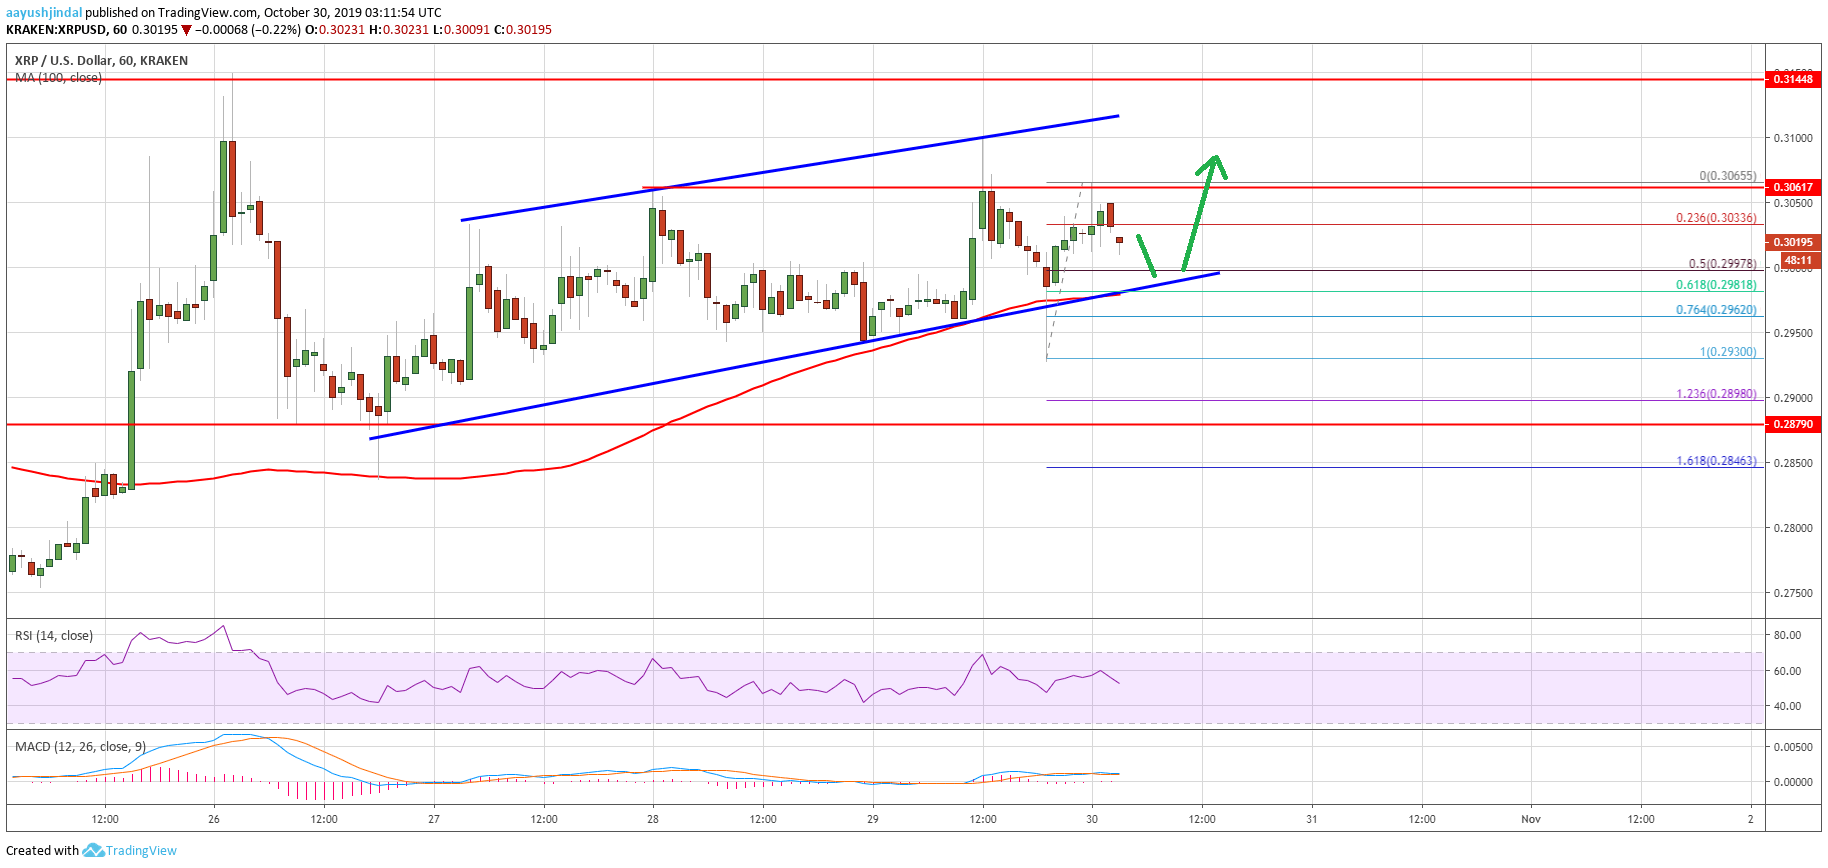Select the 0.5(0.29978) Fibonacci label
Screen dimensions: 1828x868
1722,264
